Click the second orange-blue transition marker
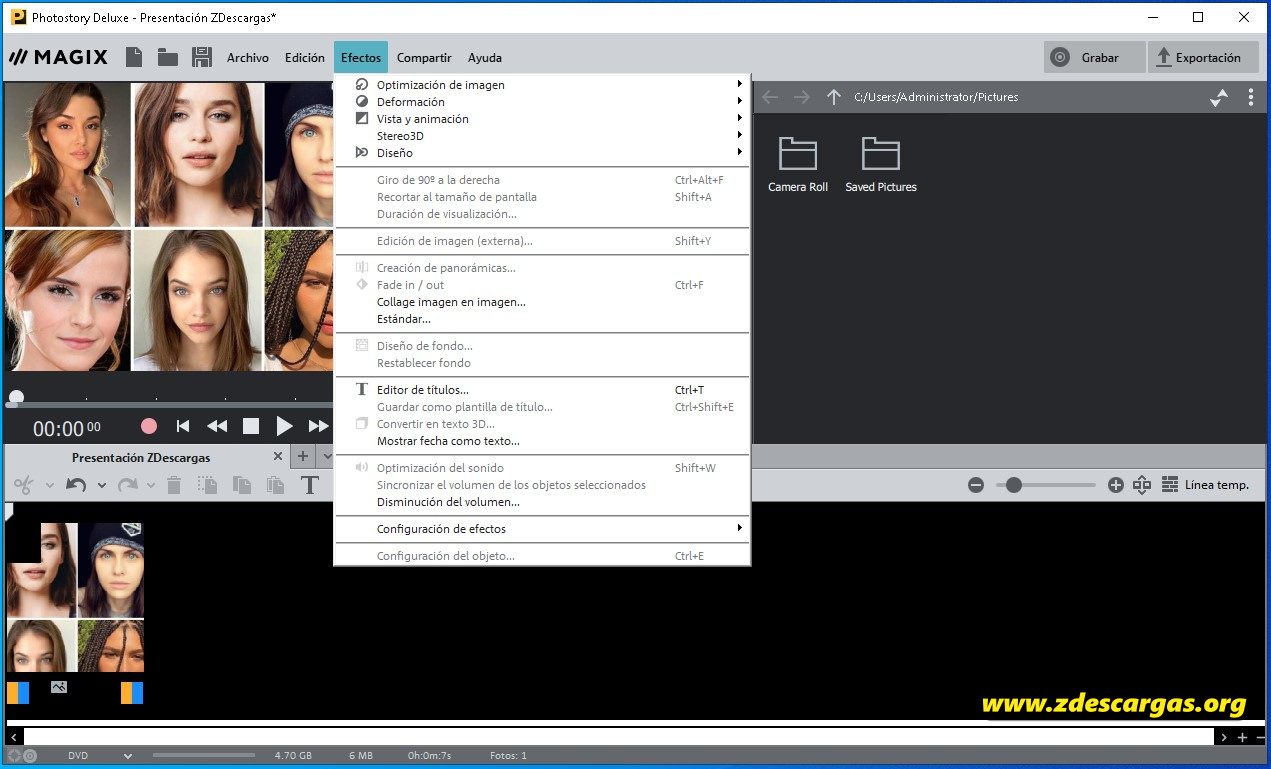The width and height of the screenshot is (1271, 769). point(132,692)
